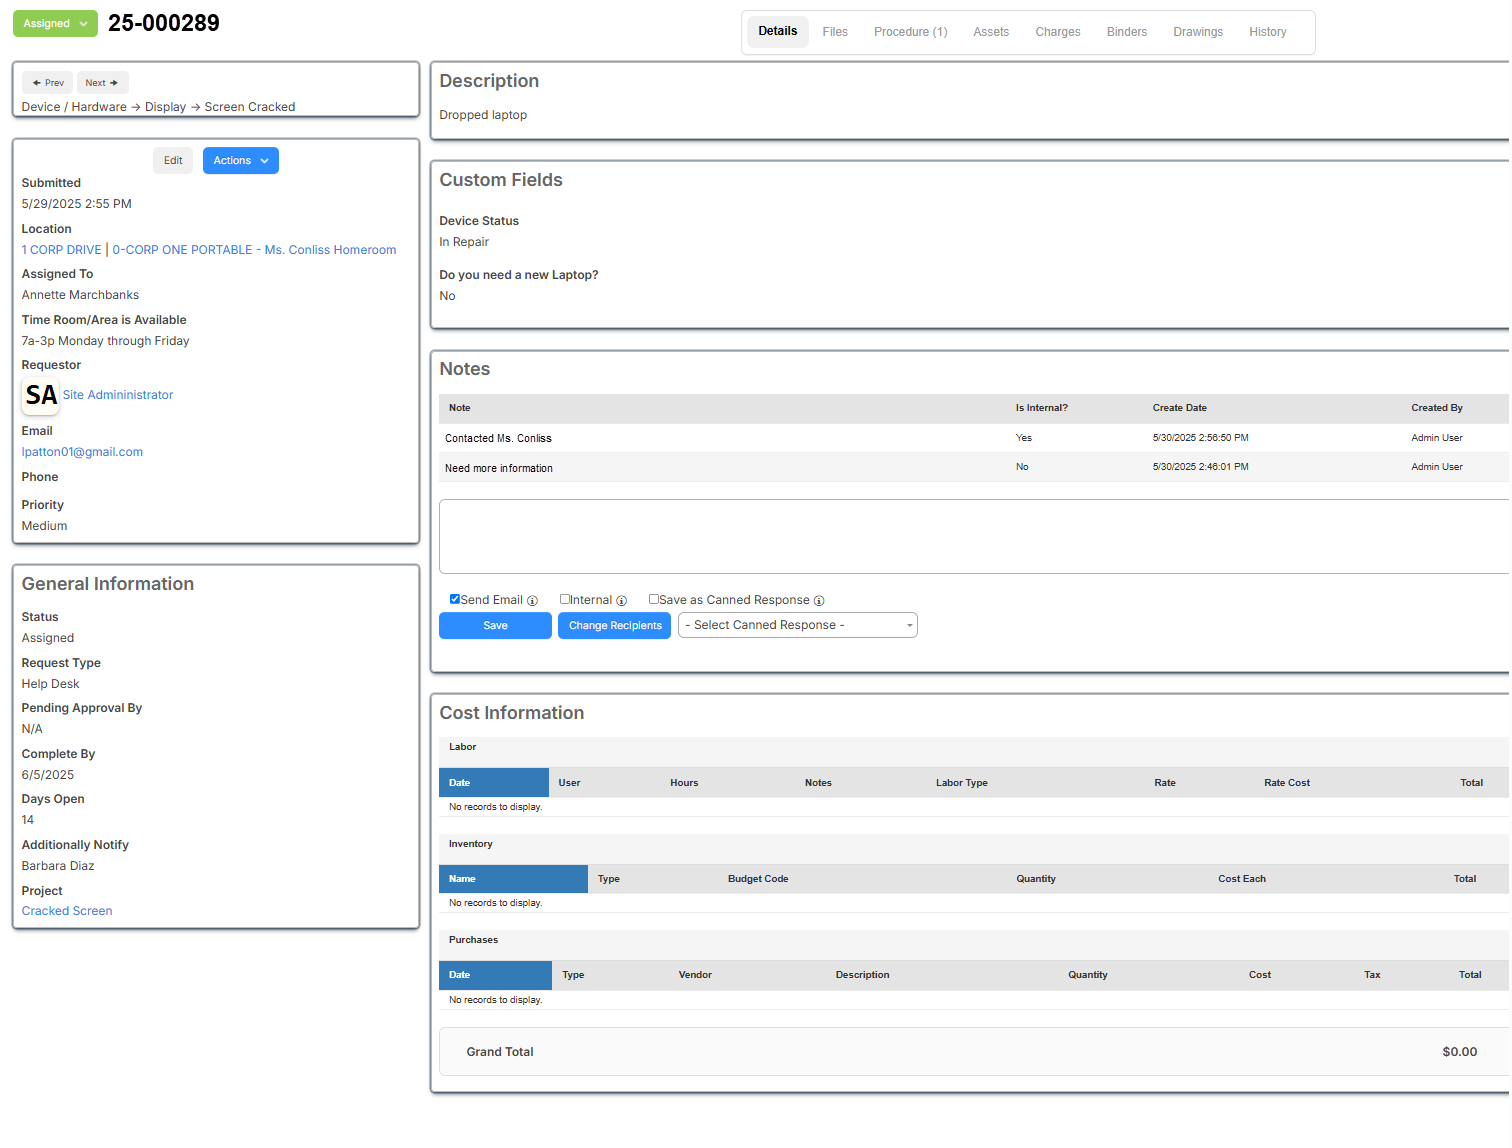The height and width of the screenshot is (1148, 1512).
Task: Click the Created By column header
Action: 1437,408
